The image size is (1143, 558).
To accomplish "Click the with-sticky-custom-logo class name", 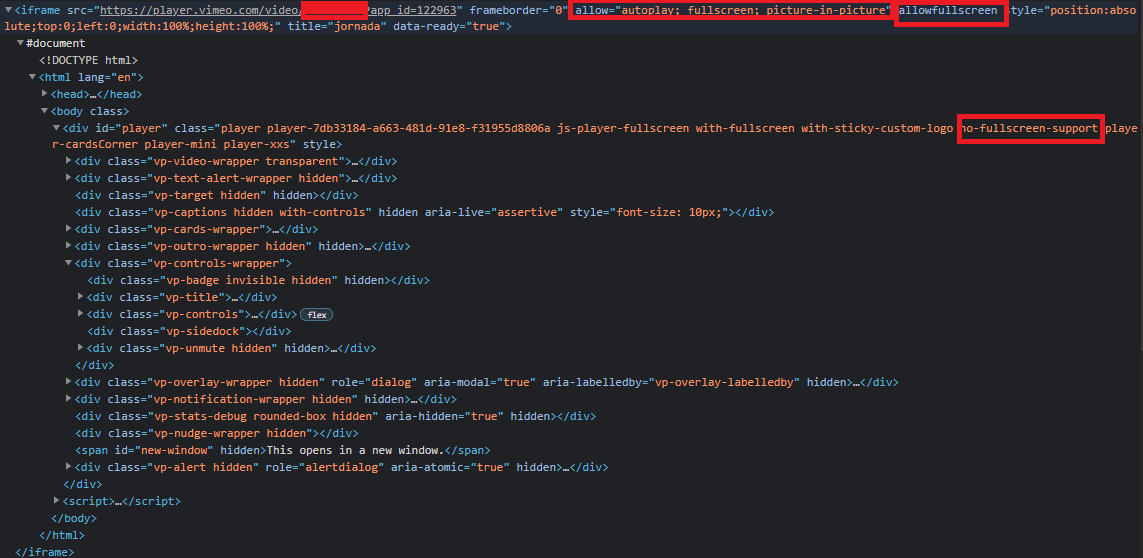I will pos(878,128).
